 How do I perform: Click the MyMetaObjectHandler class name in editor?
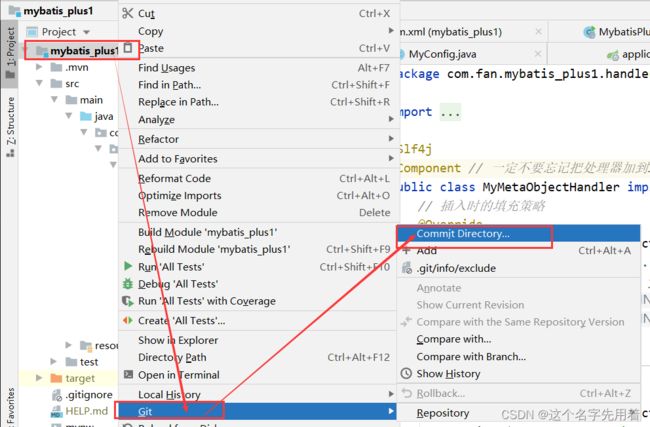[x=551, y=187]
